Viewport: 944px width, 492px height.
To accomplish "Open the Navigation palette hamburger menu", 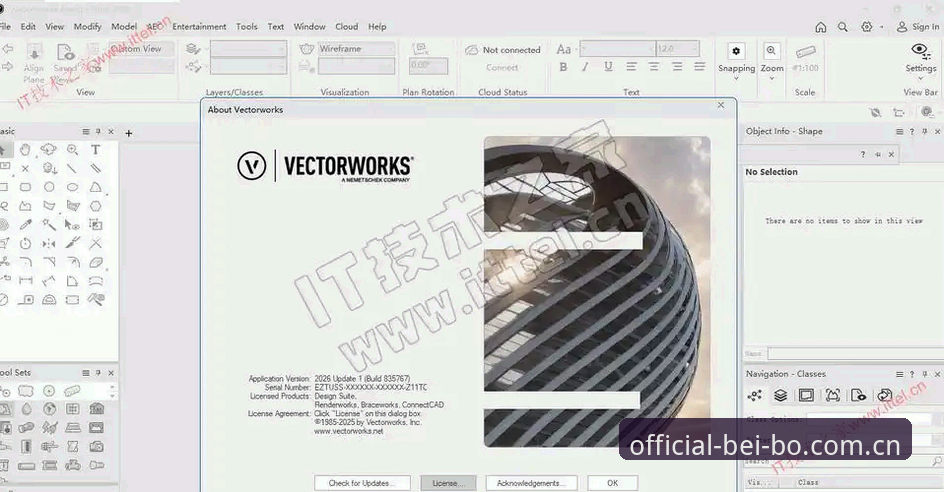I will coord(899,374).
